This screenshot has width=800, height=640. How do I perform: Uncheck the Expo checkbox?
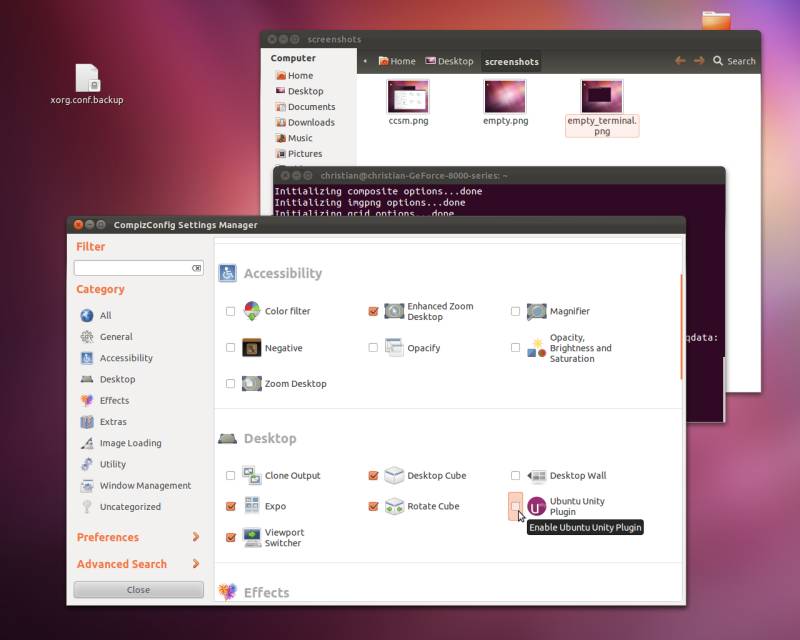(230, 506)
